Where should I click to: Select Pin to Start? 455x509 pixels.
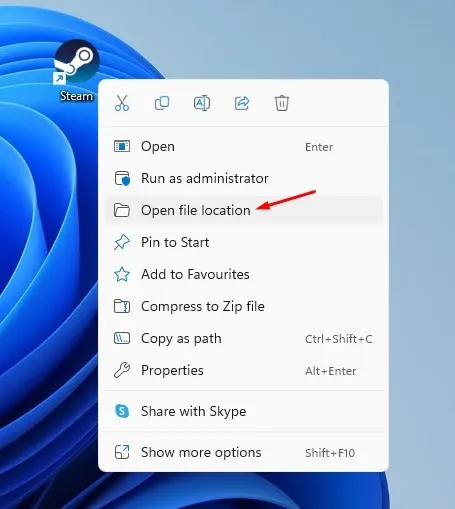243,242
